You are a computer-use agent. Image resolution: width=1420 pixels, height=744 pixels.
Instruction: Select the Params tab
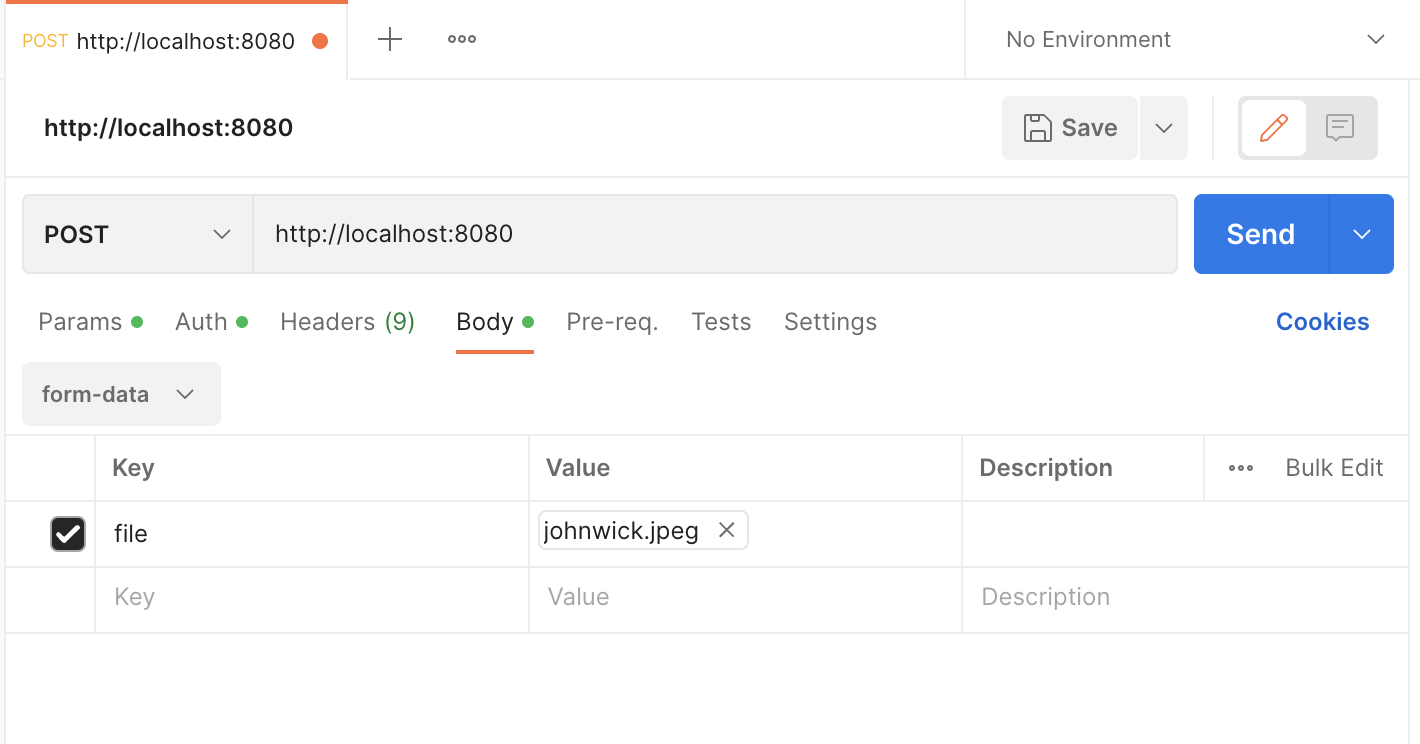click(x=79, y=321)
